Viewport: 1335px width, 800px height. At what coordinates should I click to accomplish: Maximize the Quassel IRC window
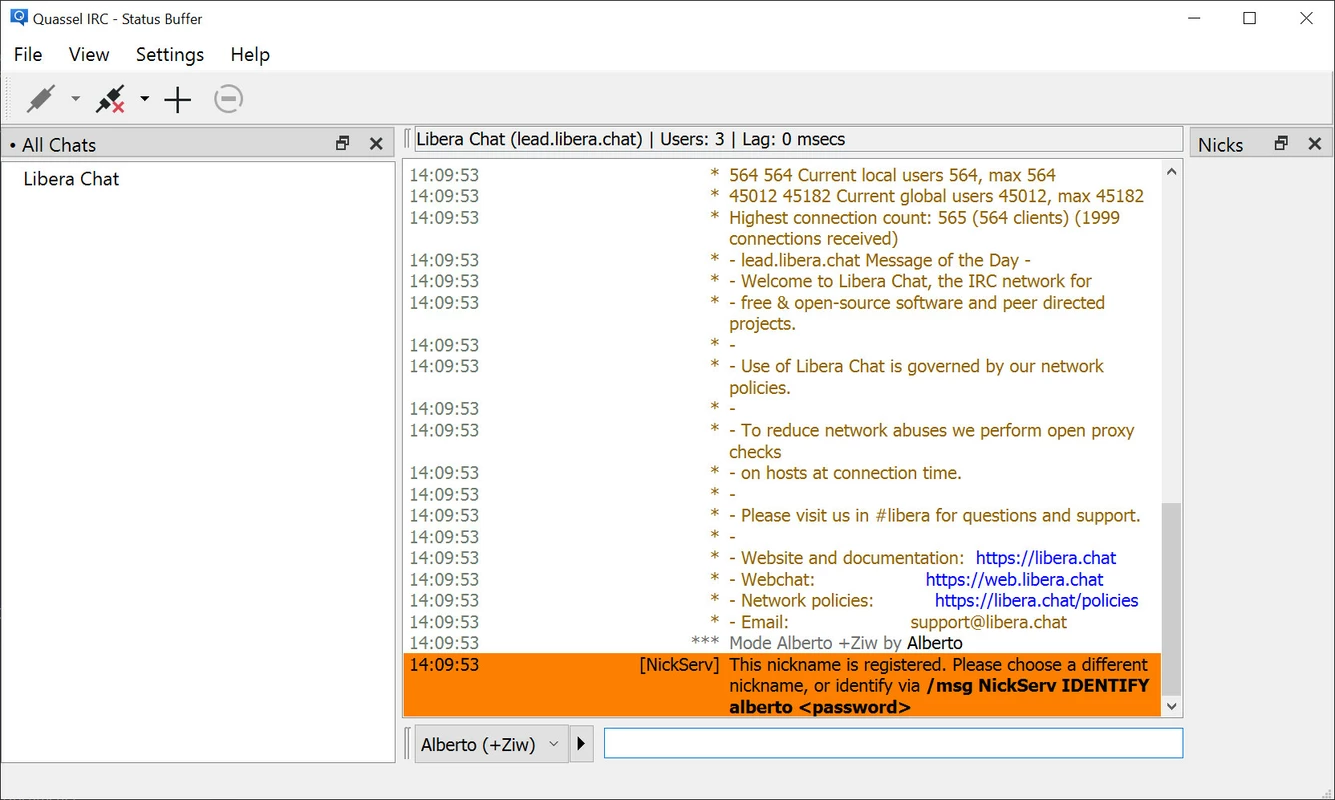tap(1249, 18)
